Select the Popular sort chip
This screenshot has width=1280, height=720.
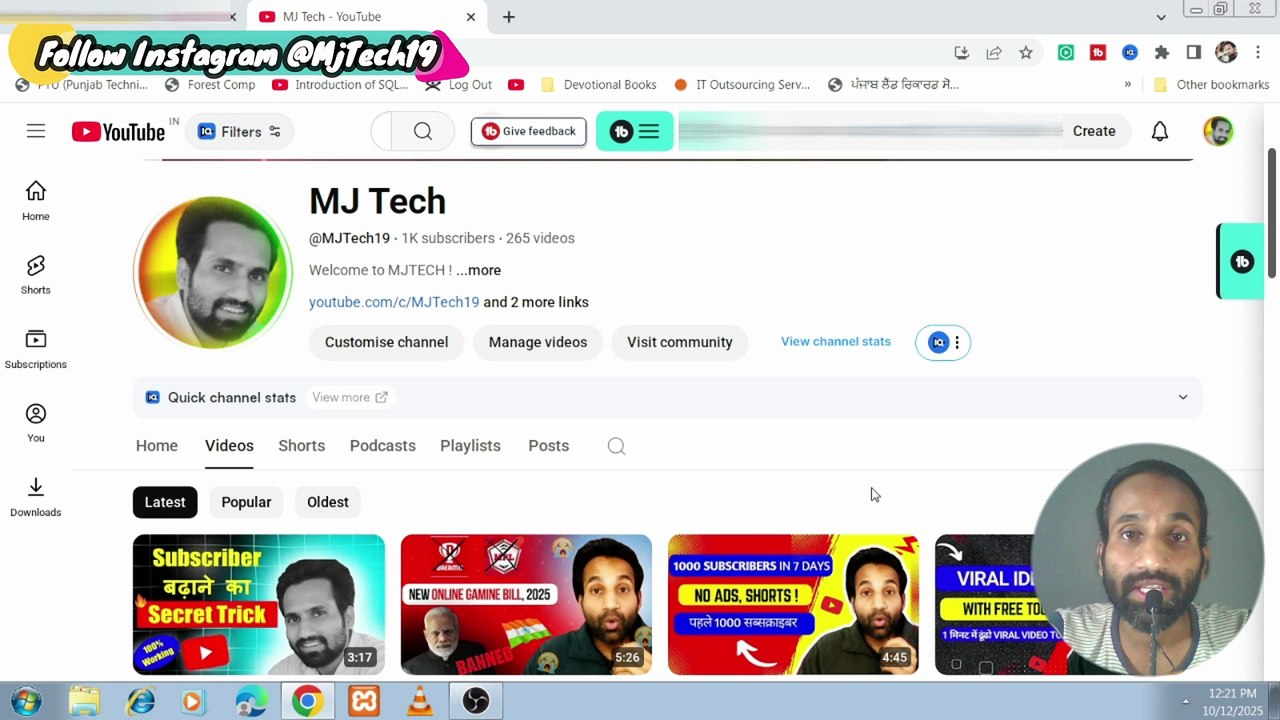[x=246, y=502]
